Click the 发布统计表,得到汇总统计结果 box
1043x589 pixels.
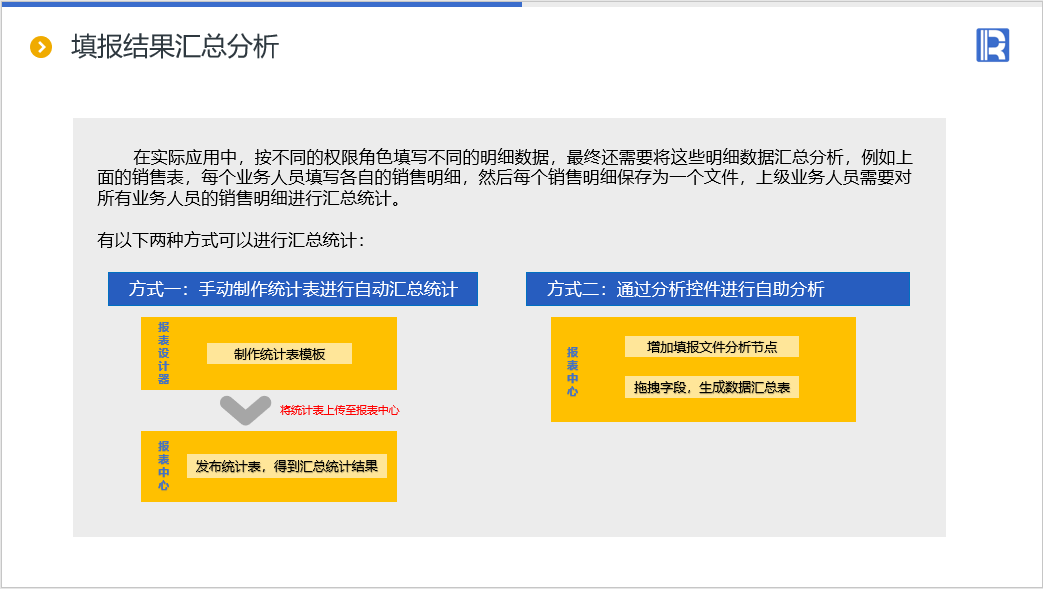(x=287, y=466)
